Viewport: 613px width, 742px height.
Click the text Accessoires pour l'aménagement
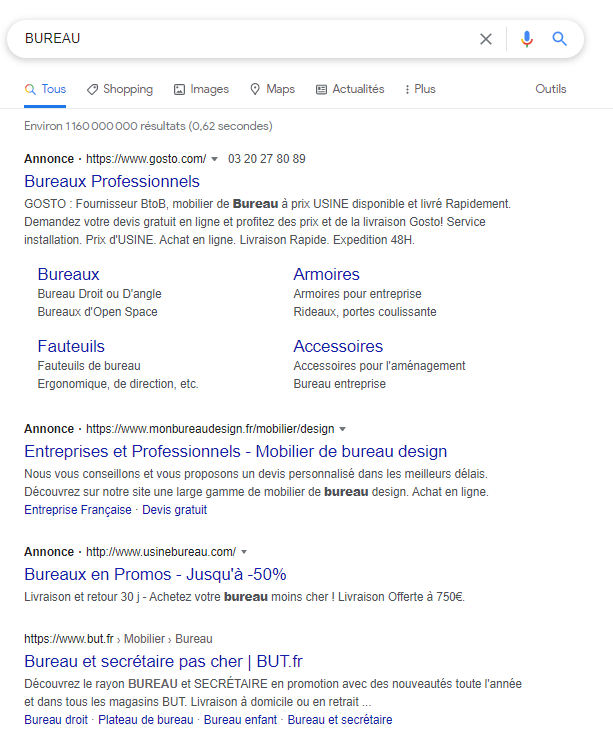pyautogui.click(x=379, y=366)
